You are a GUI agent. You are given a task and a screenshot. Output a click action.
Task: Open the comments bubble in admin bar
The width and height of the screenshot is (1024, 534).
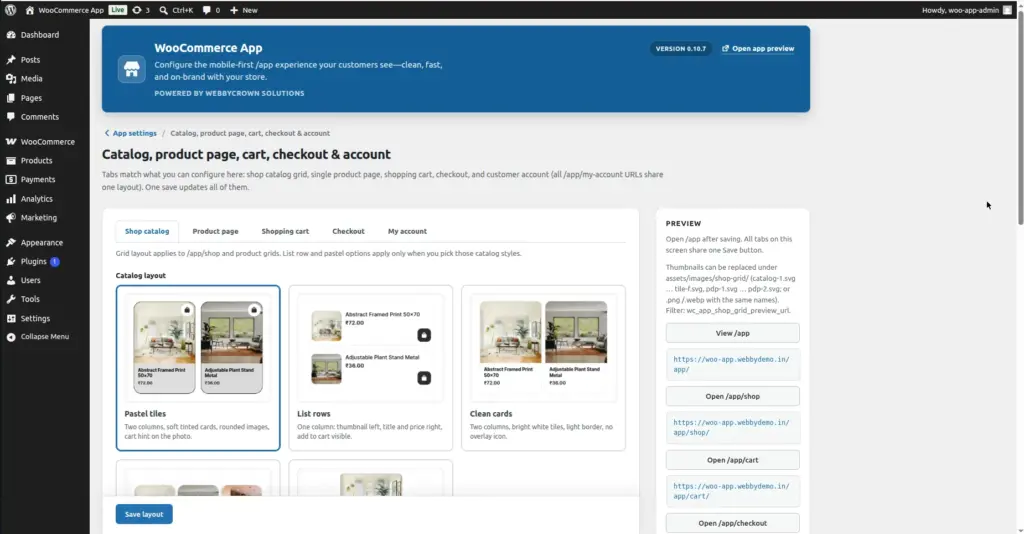tap(206, 10)
